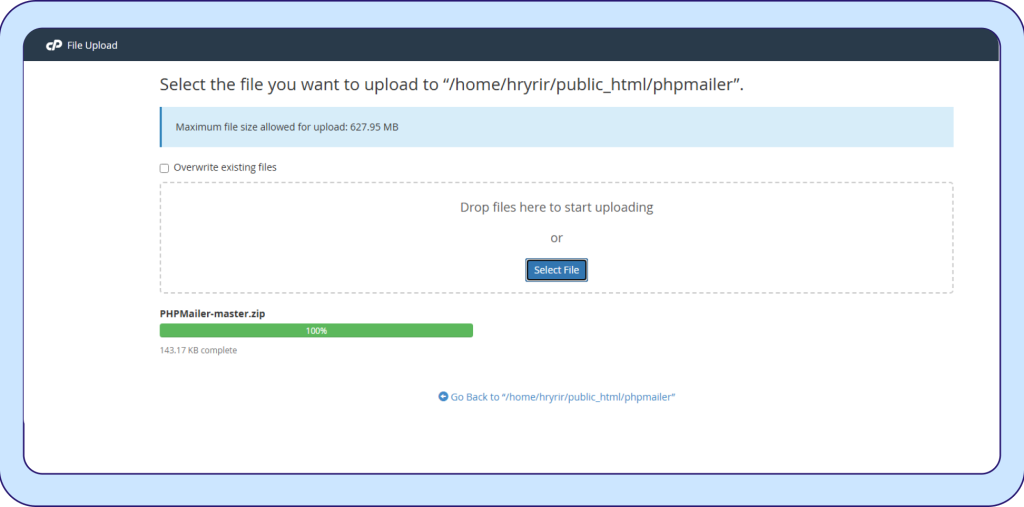Click the "143.17 KB complete" status text
The width and height of the screenshot is (1024, 507).
coord(198,350)
